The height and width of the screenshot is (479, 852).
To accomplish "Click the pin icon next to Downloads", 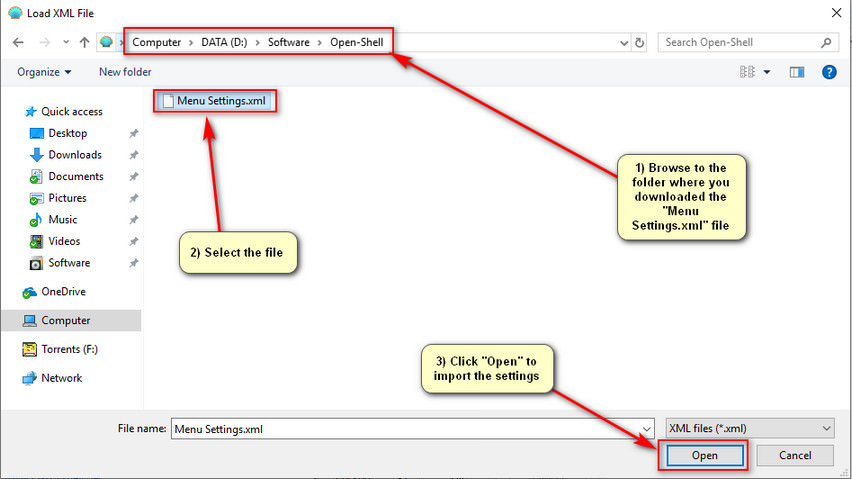I will 134,155.
